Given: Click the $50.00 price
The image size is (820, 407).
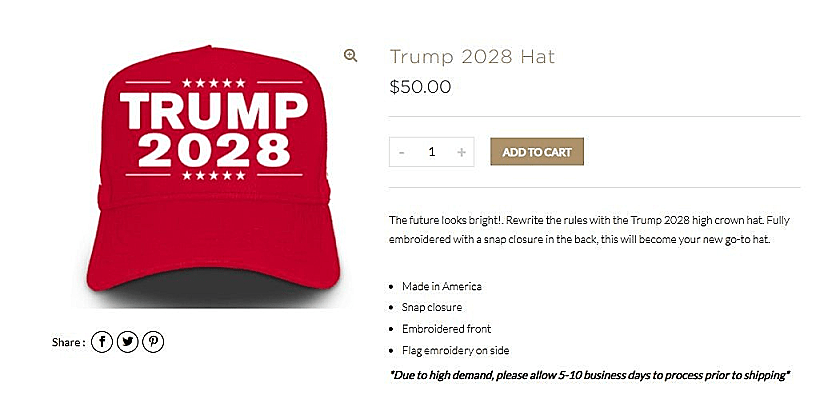Looking at the screenshot, I should (x=420, y=87).
